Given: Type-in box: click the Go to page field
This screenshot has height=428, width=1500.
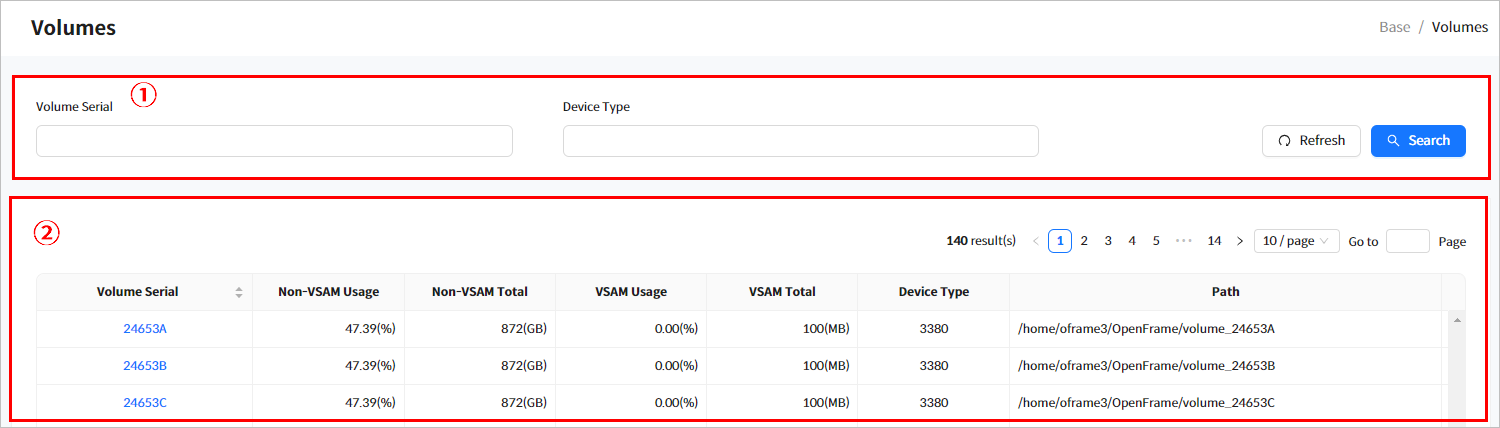Looking at the screenshot, I should pos(1407,241).
